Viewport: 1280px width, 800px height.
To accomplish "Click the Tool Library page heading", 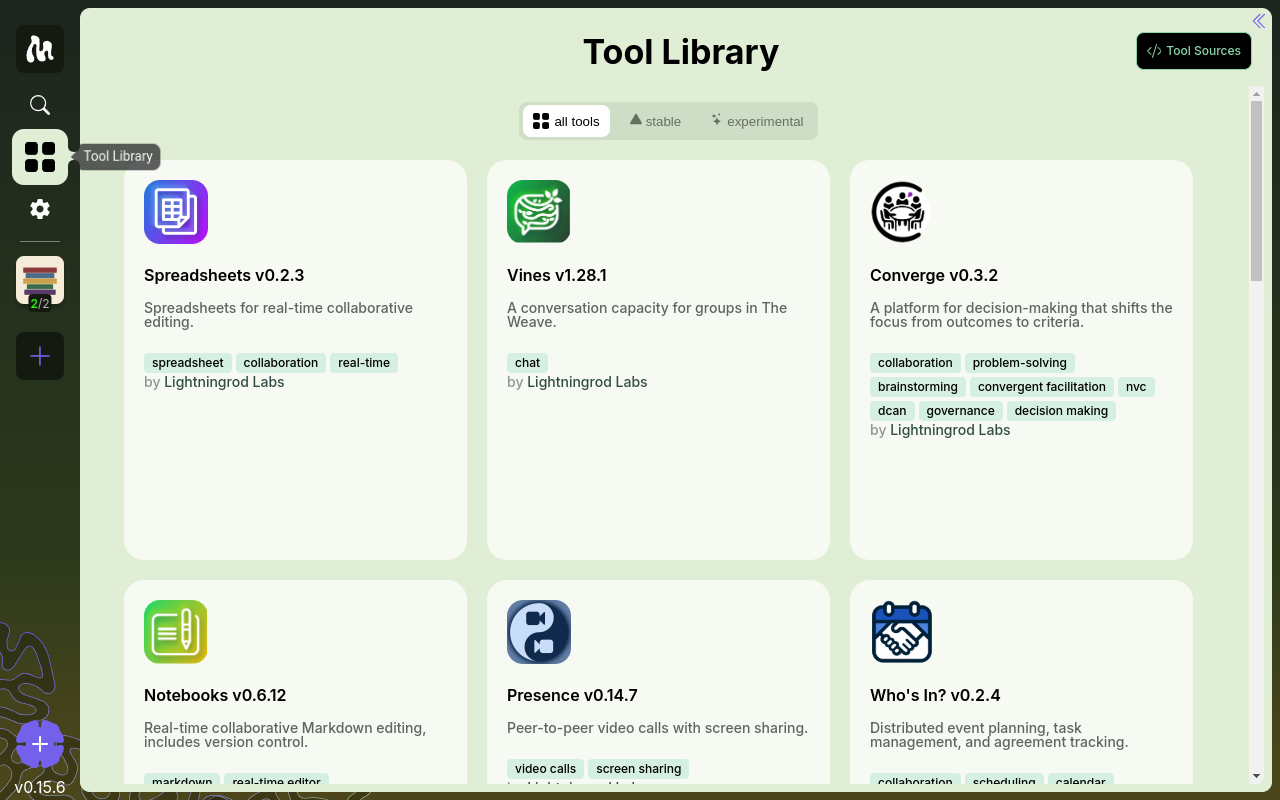I will point(681,52).
